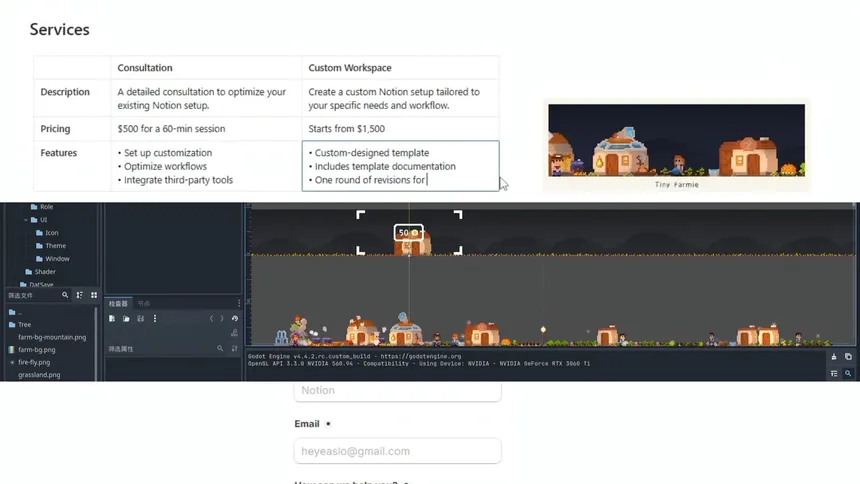Screen dimensions: 860x484
Task: Open Inspector extra resource options menu
Action: click(155, 318)
